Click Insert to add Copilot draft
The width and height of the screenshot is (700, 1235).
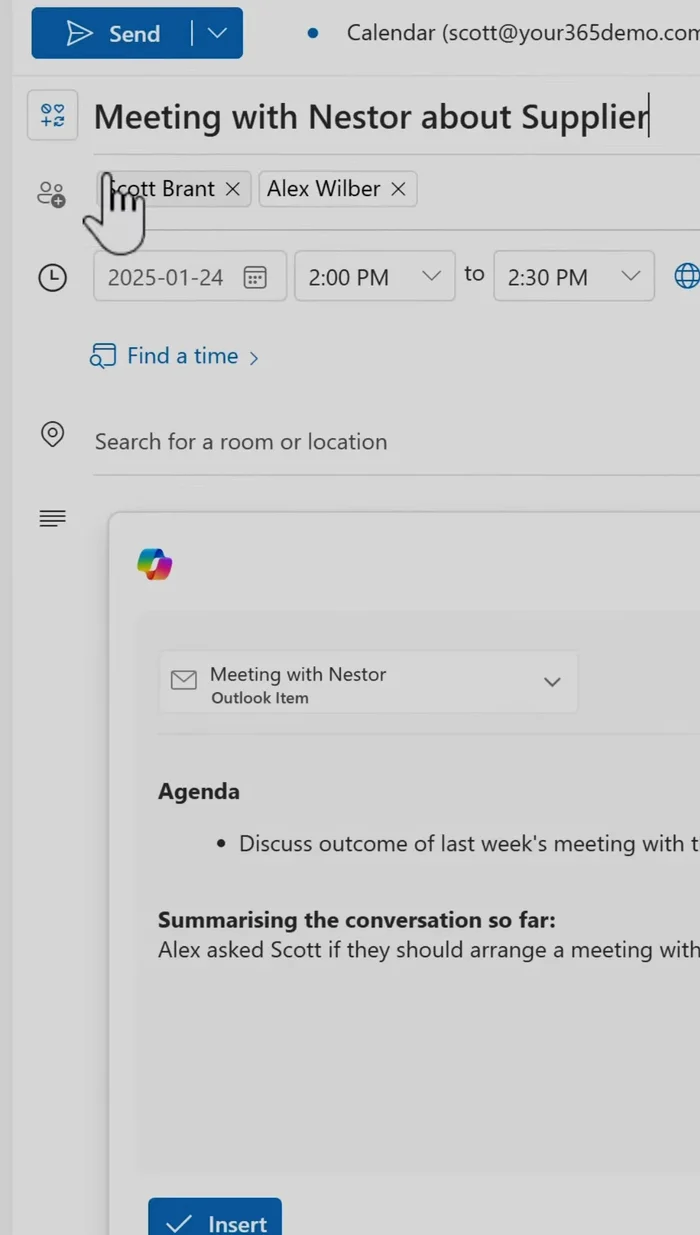point(215,1220)
